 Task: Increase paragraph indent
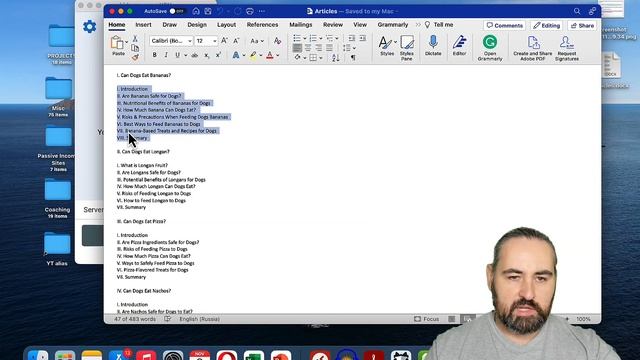point(362,38)
